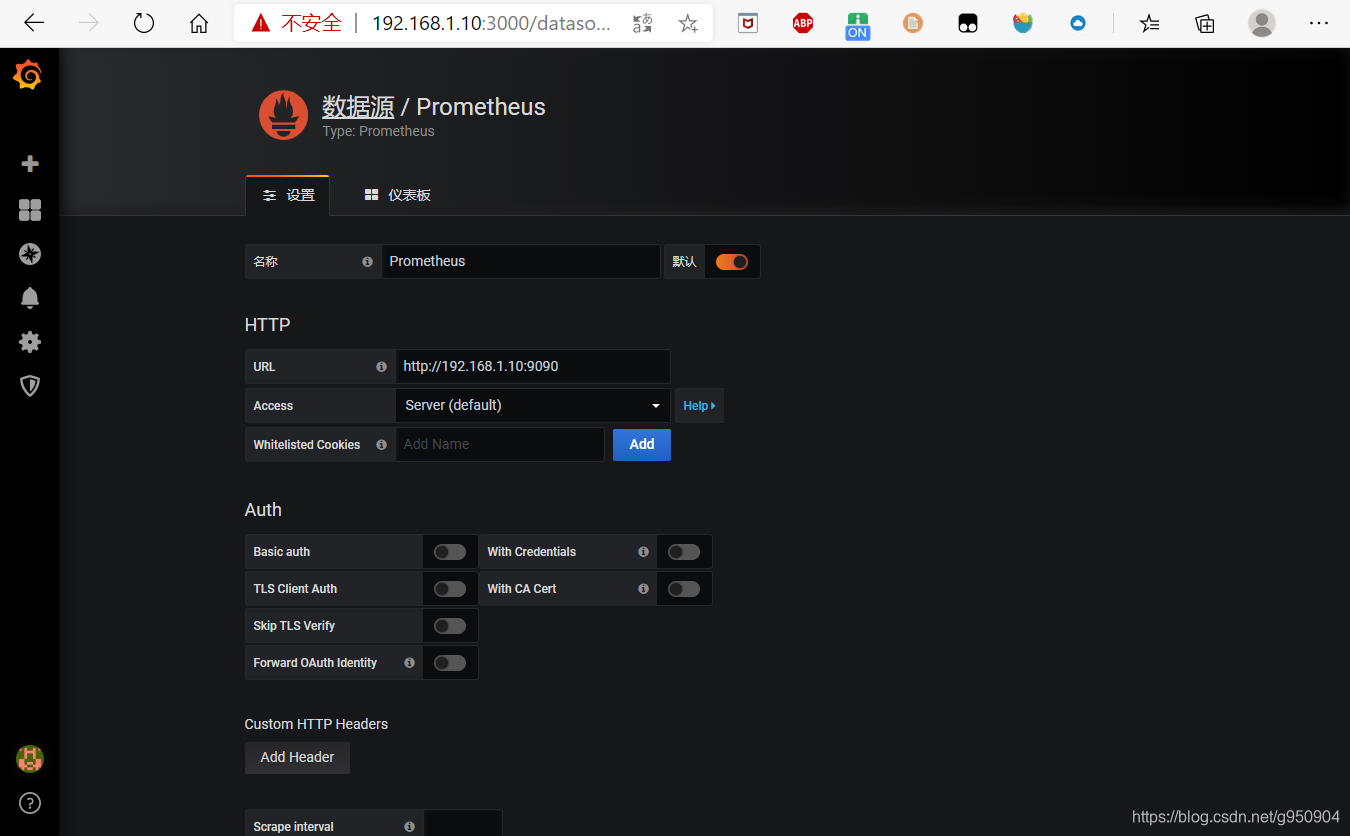
Task: Click the colorful globe extension icon
Action: coord(1023,23)
